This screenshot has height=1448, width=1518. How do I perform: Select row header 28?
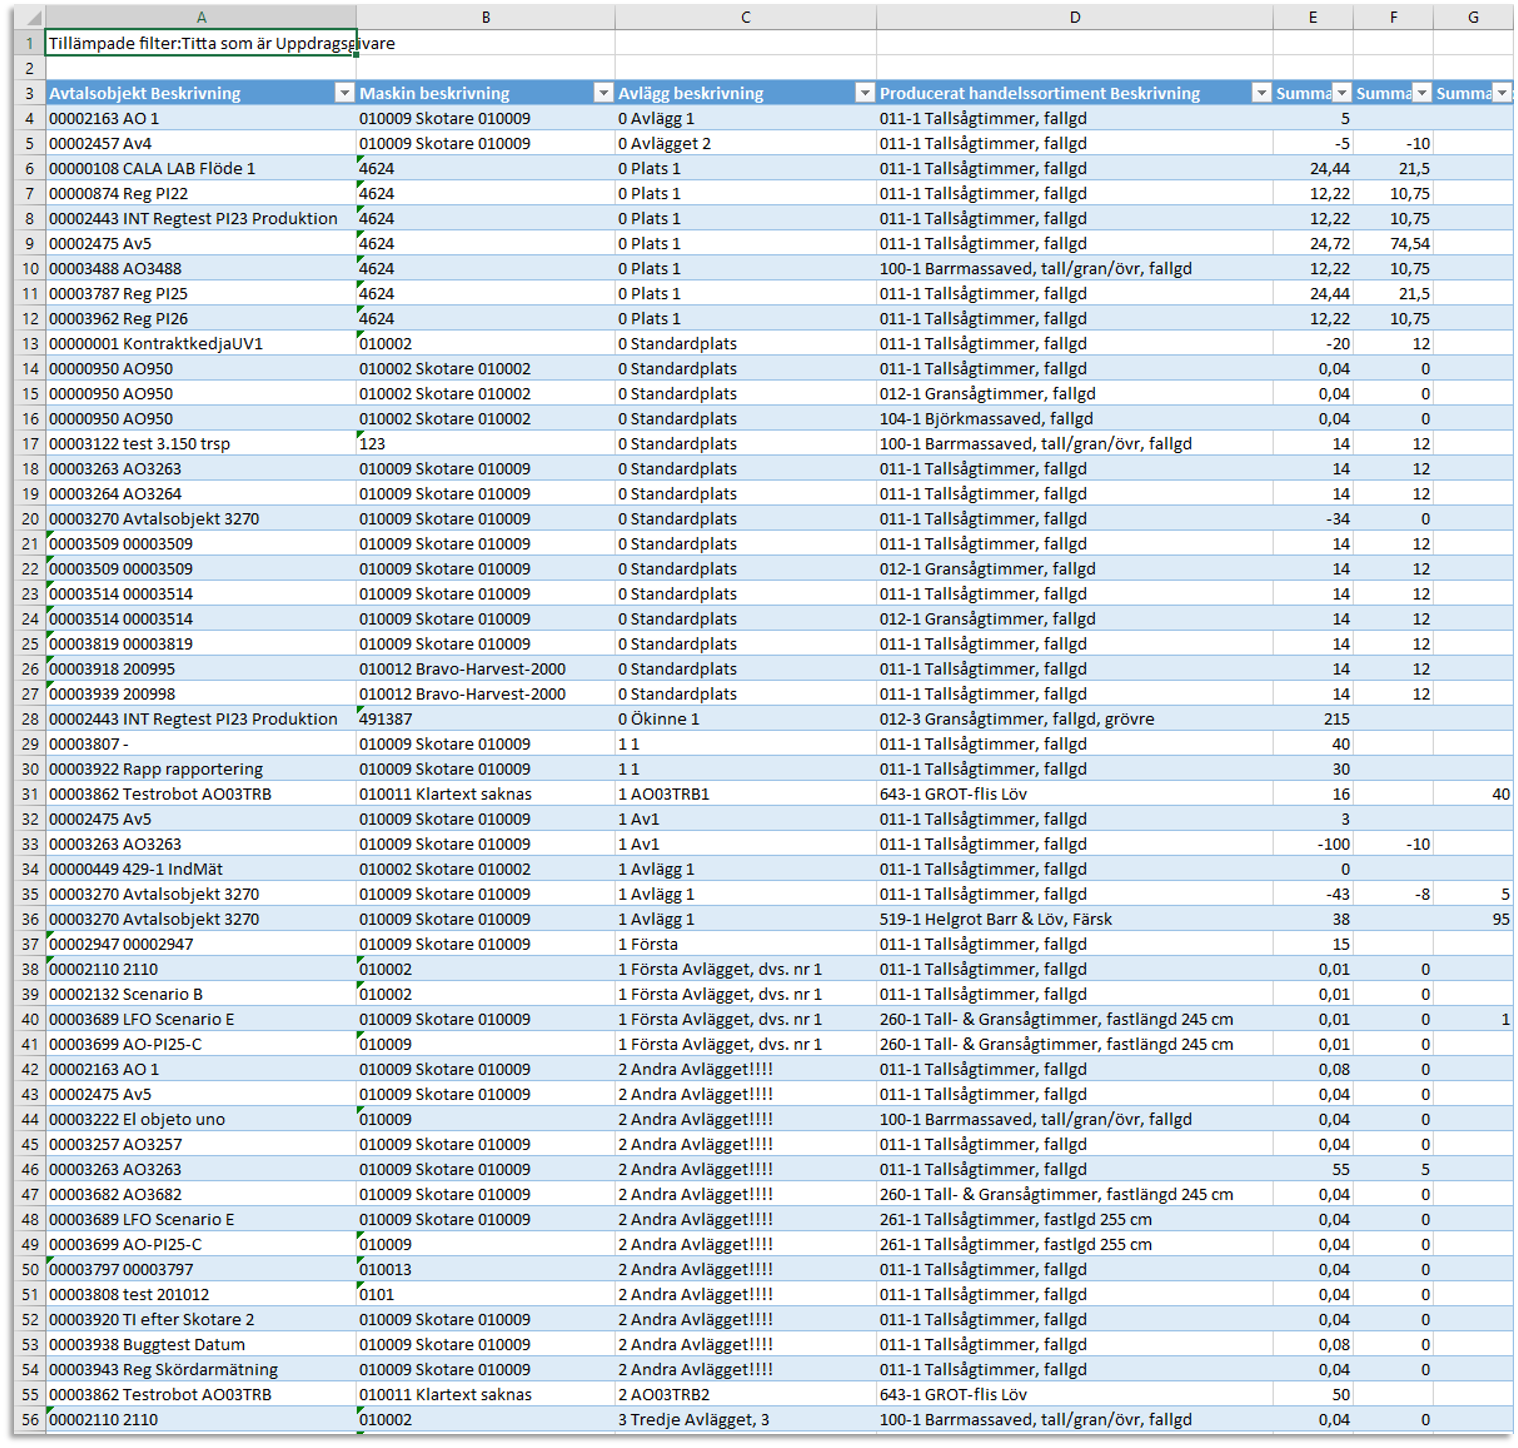(x=30, y=719)
